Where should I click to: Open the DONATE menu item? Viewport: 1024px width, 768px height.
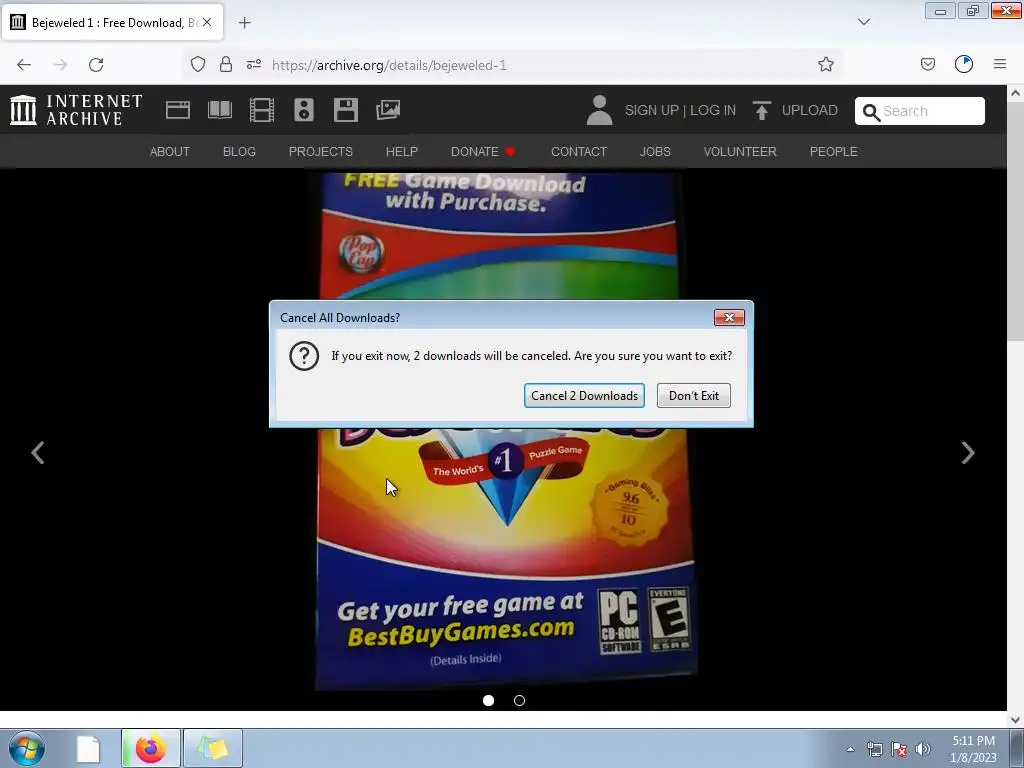(483, 152)
